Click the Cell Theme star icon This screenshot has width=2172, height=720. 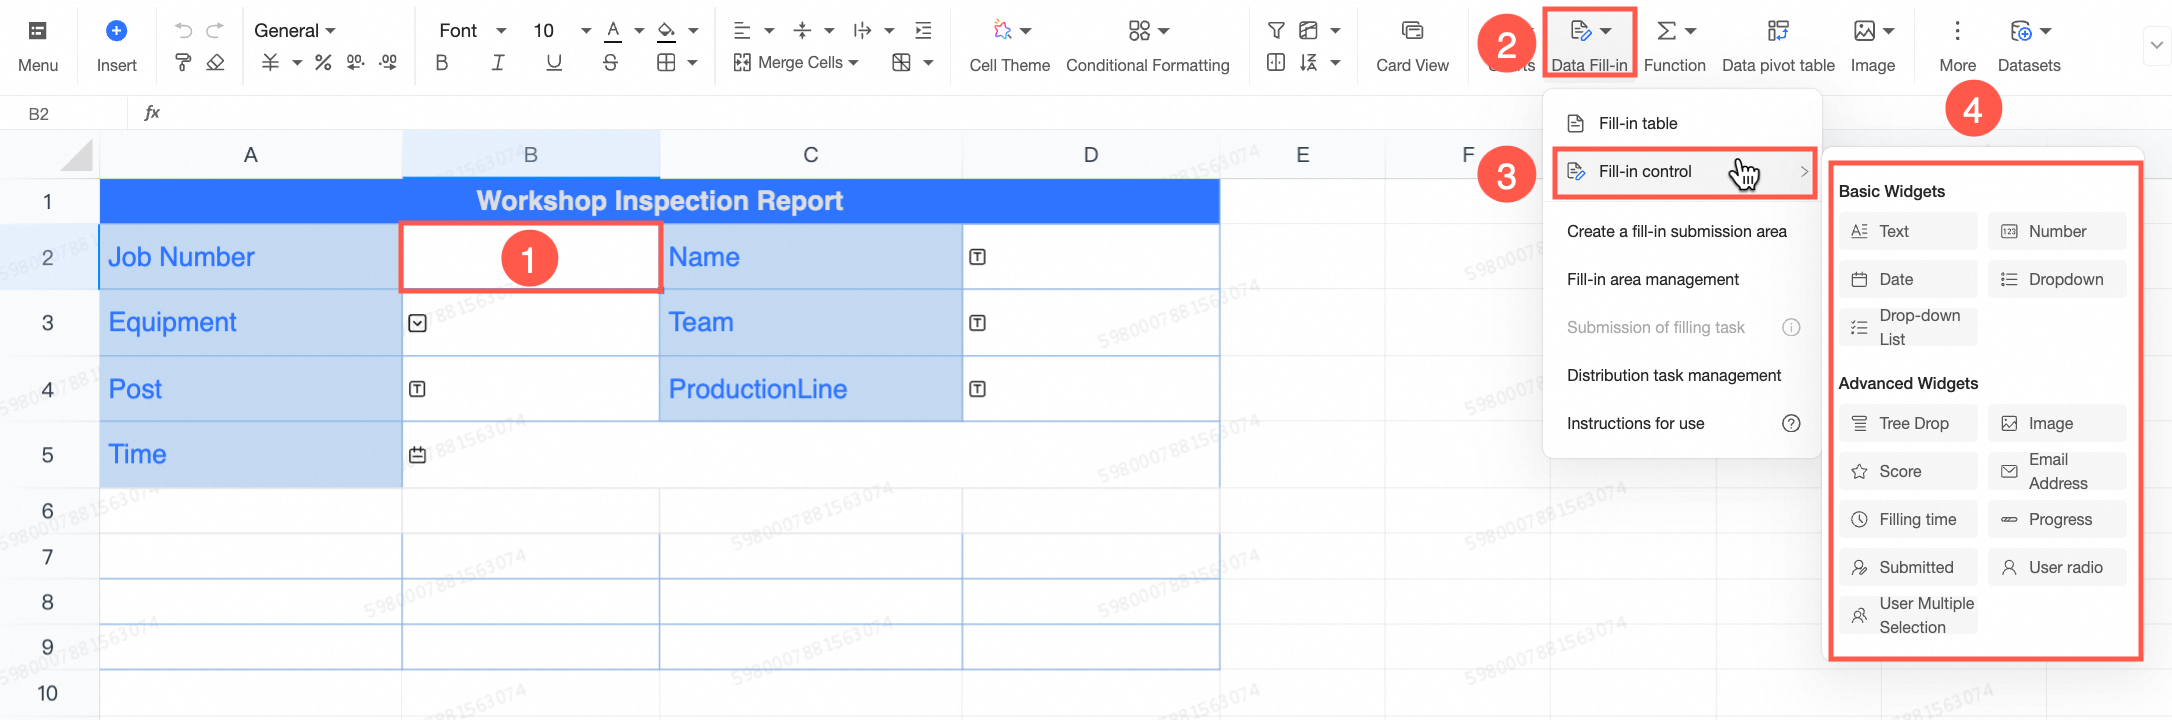(x=1002, y=30)
